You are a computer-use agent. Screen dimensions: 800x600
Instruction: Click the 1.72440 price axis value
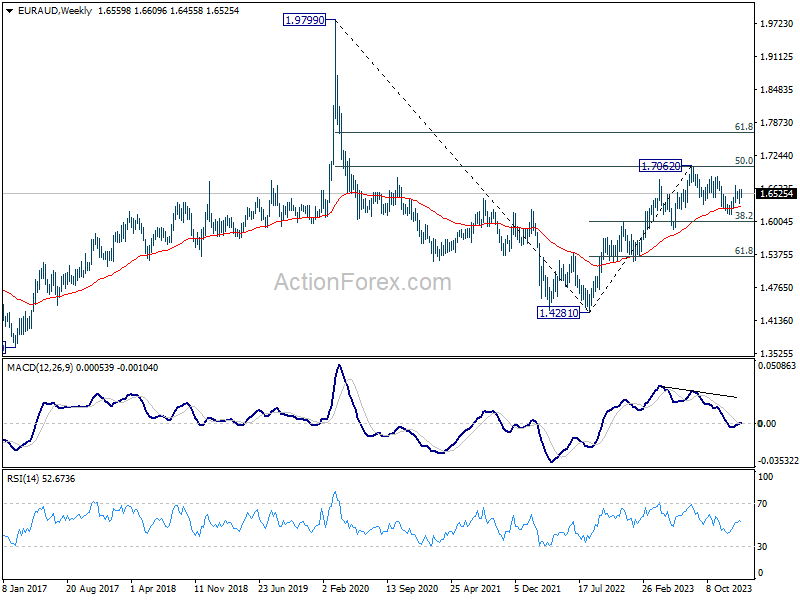point(777,156)
